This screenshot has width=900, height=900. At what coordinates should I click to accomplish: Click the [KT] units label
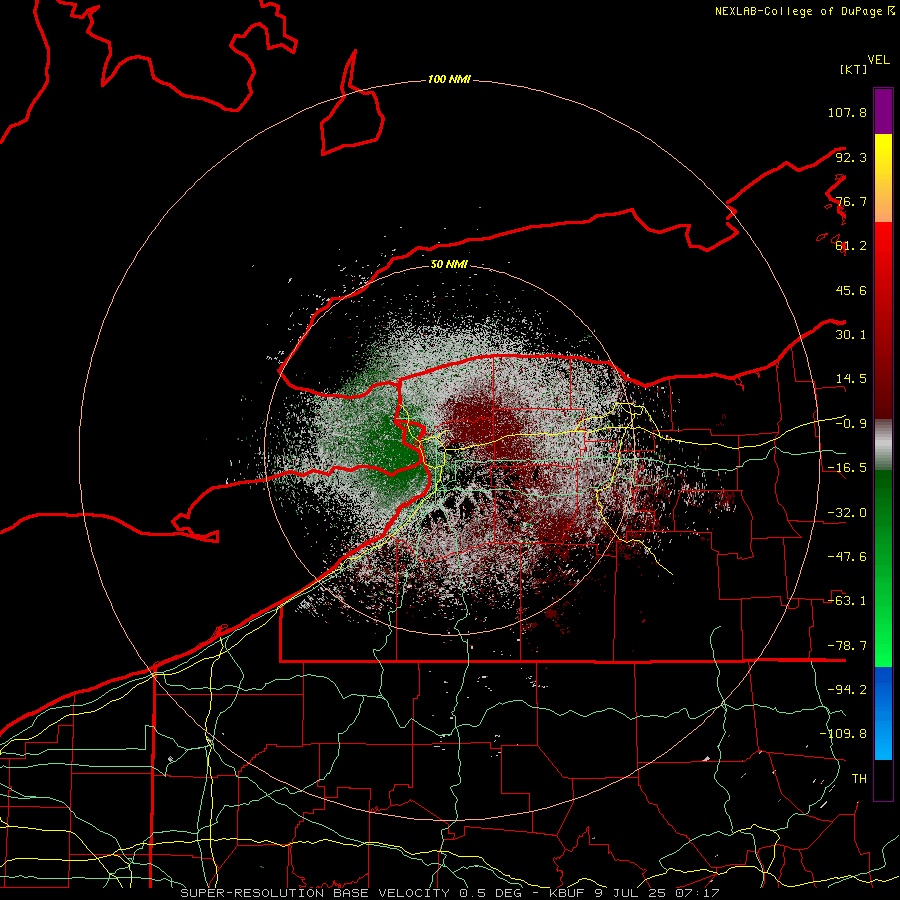(x=854, y=69)
